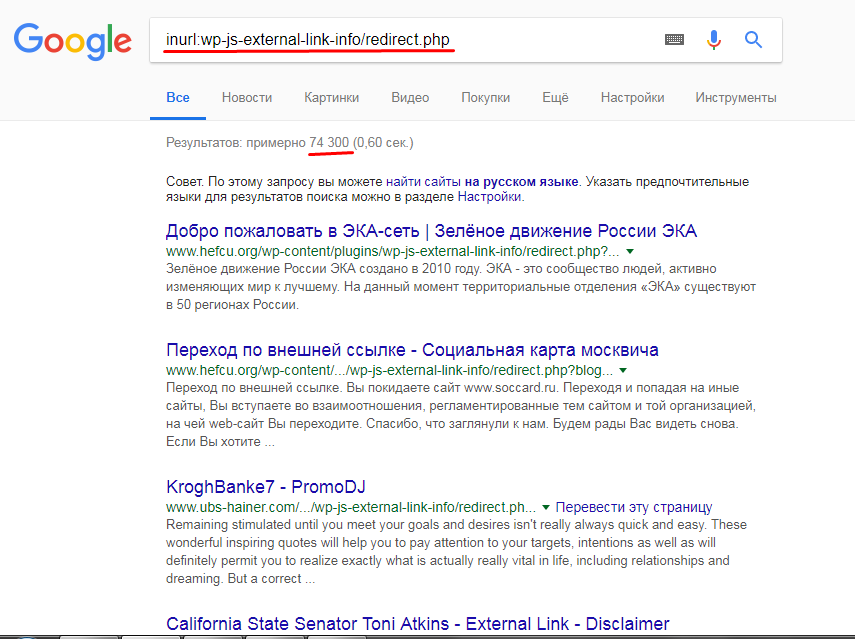Click the ubs-hainer.com green URL text
Viewport: 855px width, 639px height.
point(351,507)
